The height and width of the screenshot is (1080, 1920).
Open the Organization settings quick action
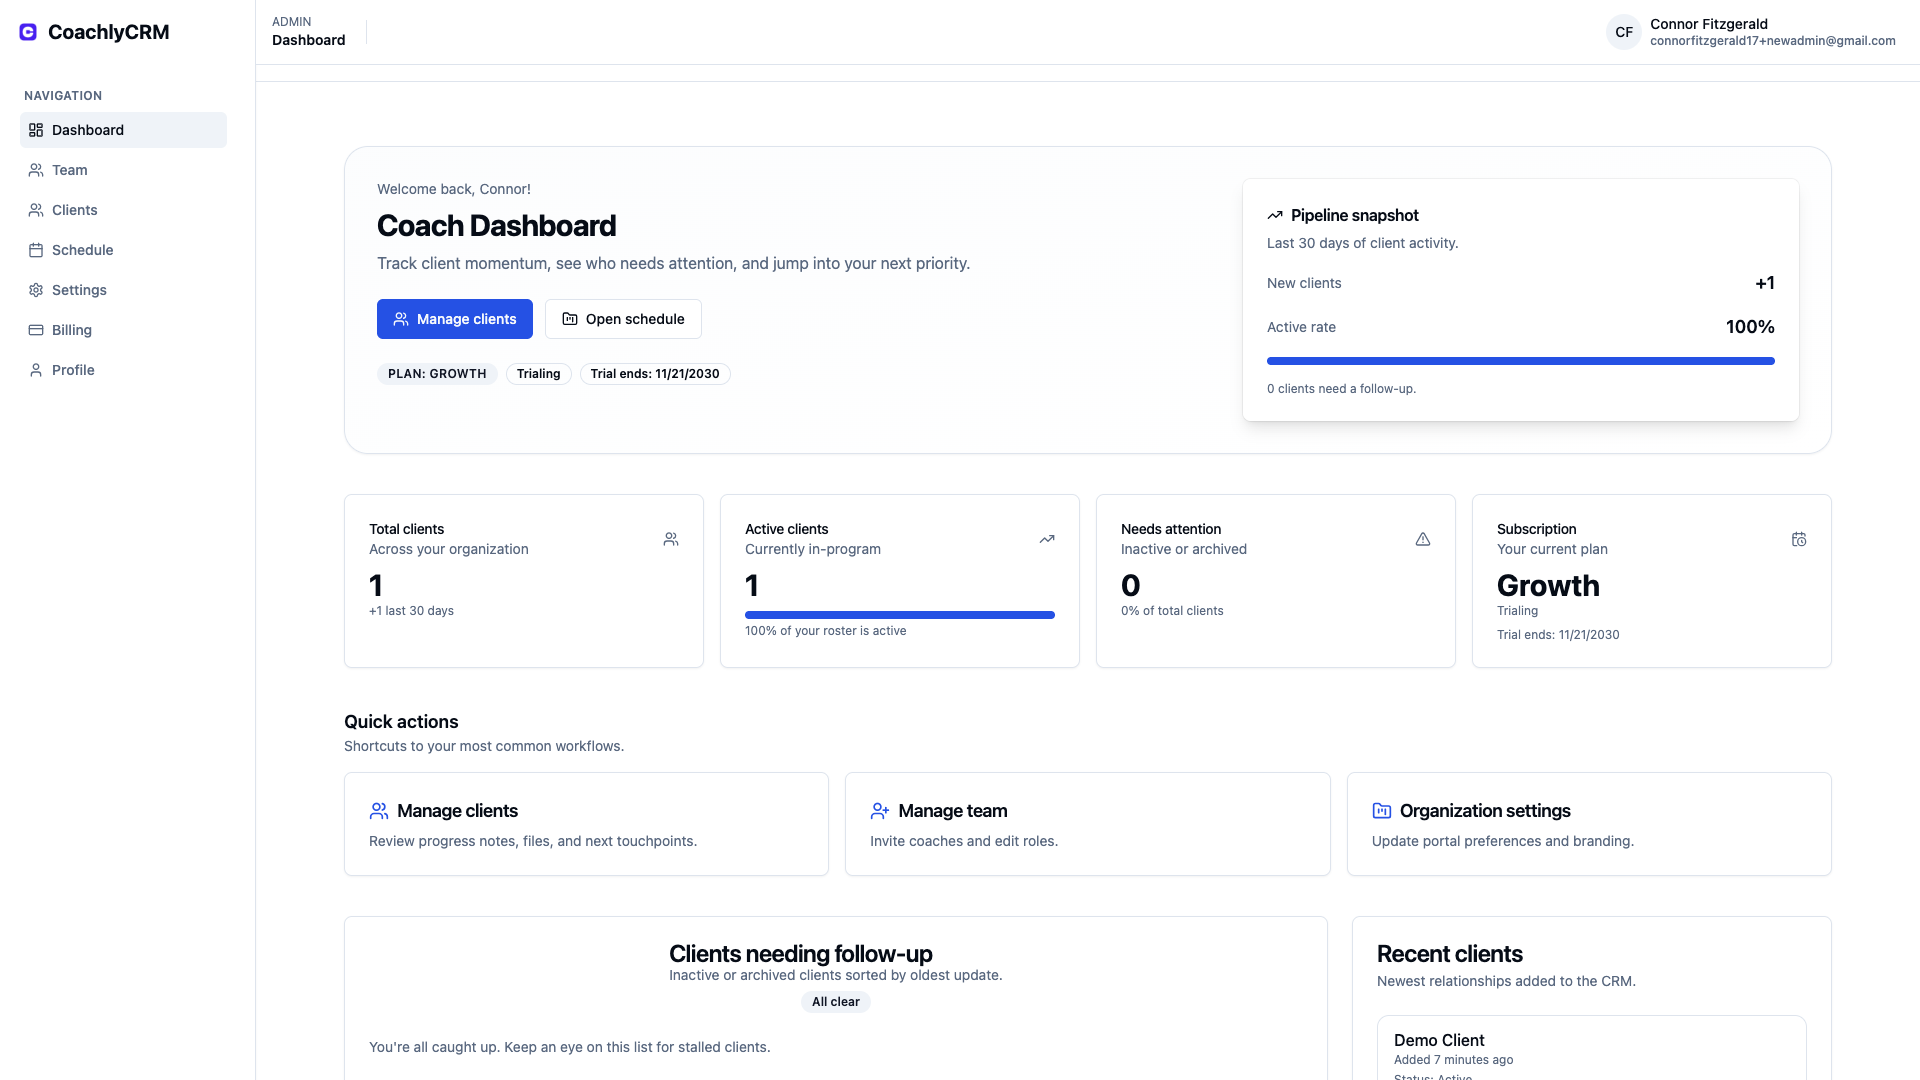1588,823
